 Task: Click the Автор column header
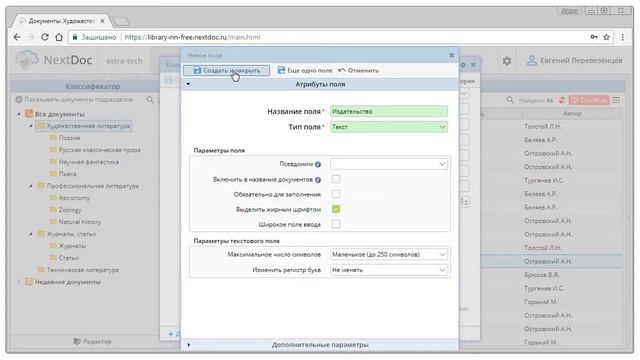pyautogui.click(x=572, y=113)
